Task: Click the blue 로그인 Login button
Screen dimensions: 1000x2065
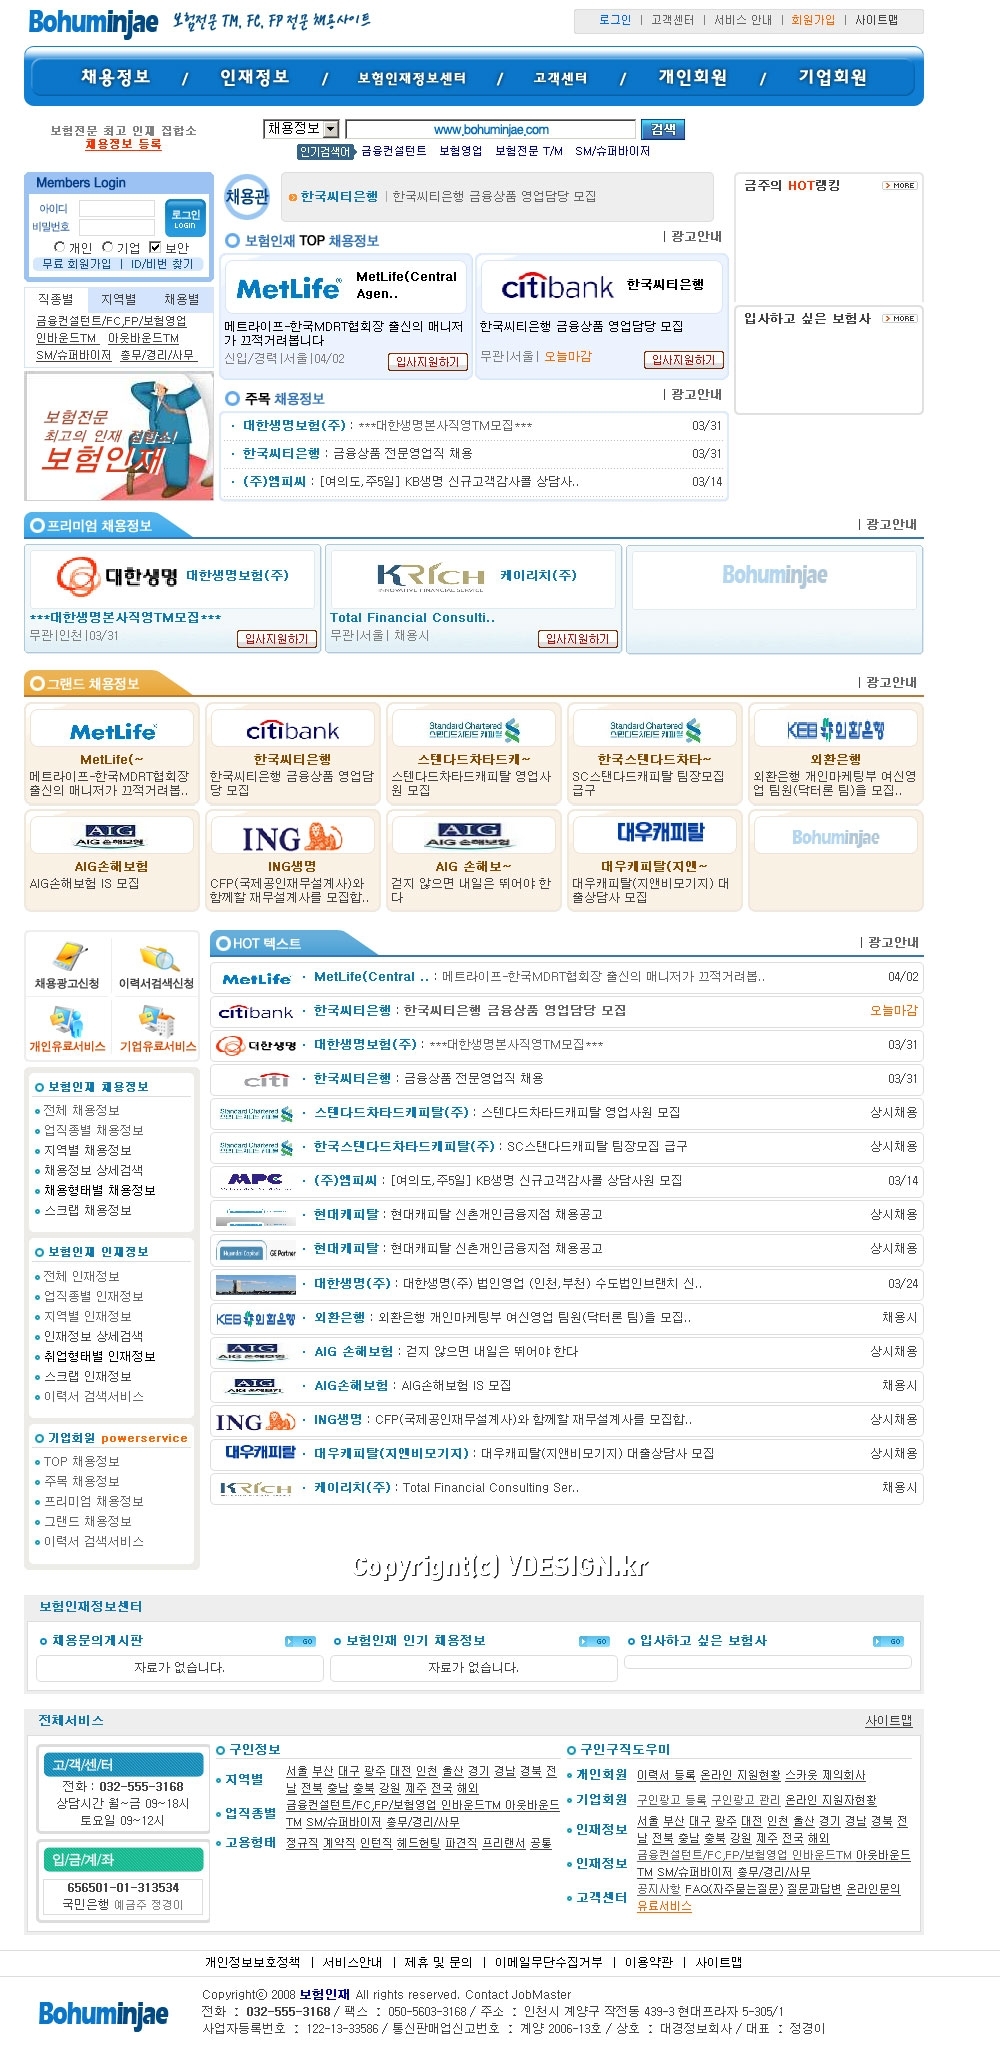Action: coord(185,218)
